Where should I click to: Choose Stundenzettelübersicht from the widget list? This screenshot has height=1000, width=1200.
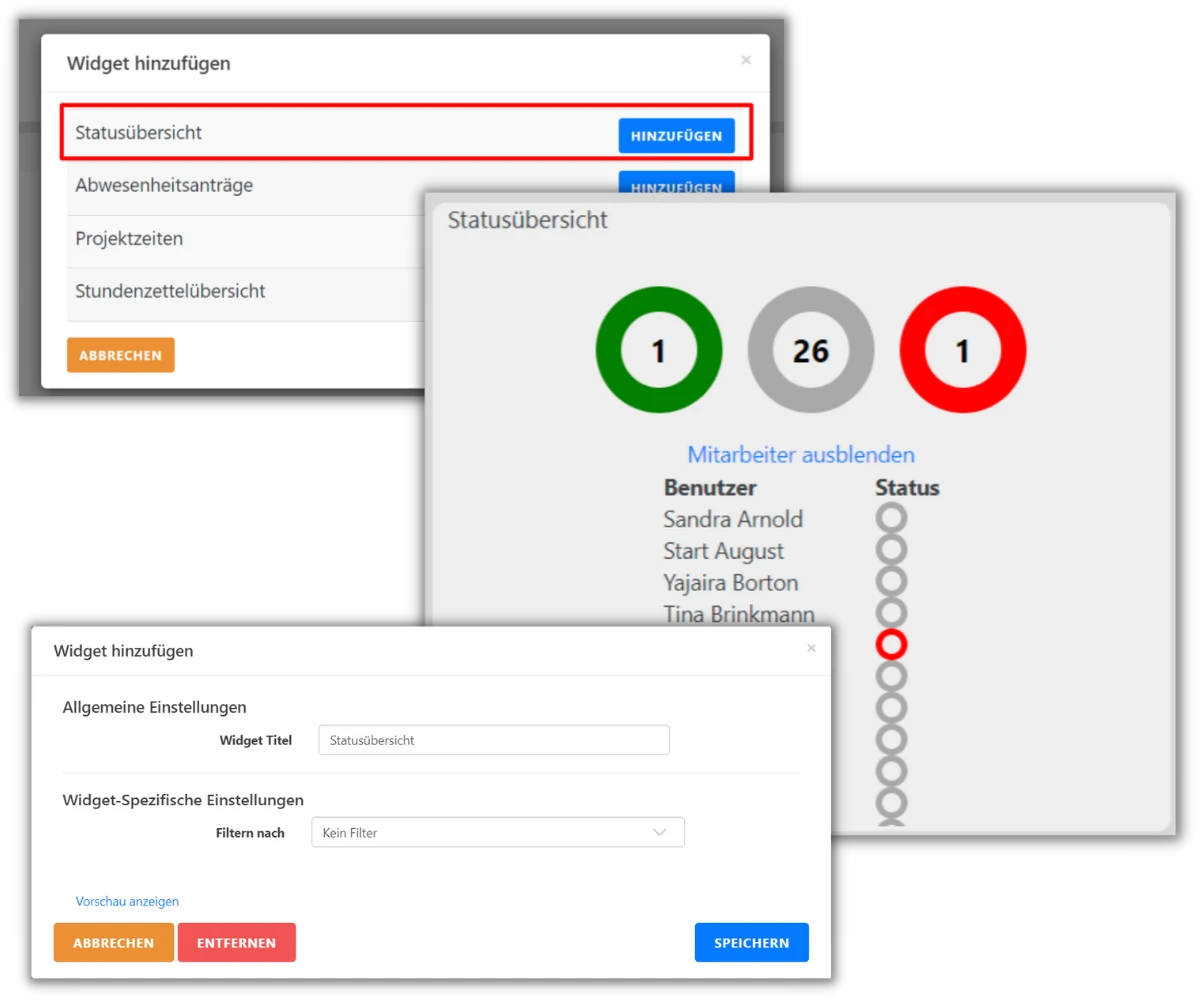pos(170,291)
